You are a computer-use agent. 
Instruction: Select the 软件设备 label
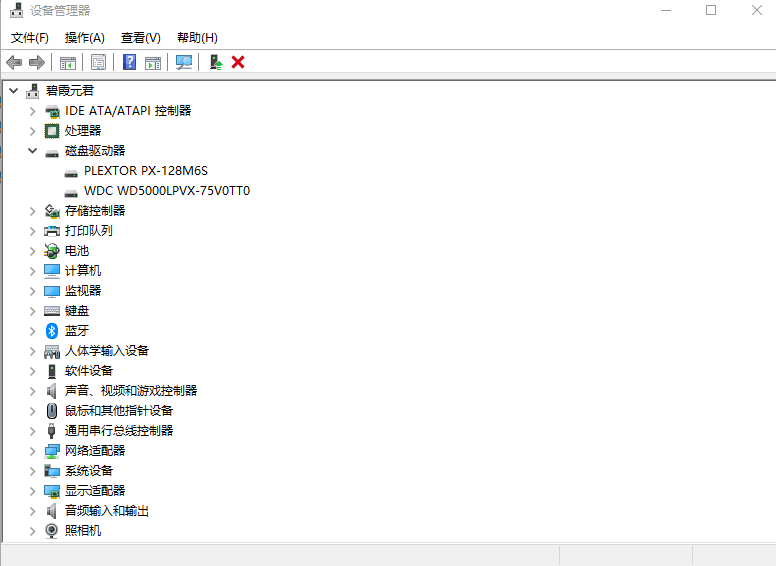tap(89, 371)
